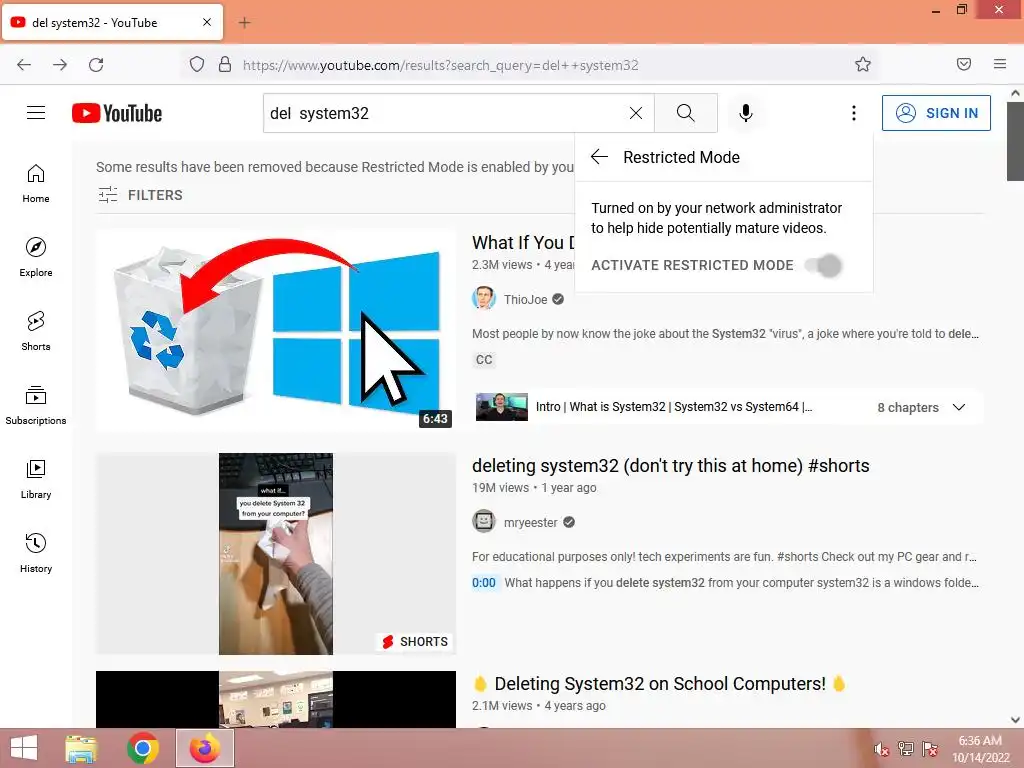Open deleting system32 #shorts video title
Image resolution: width=1024 pixels, height=768 pixels.
pos(671,466)
